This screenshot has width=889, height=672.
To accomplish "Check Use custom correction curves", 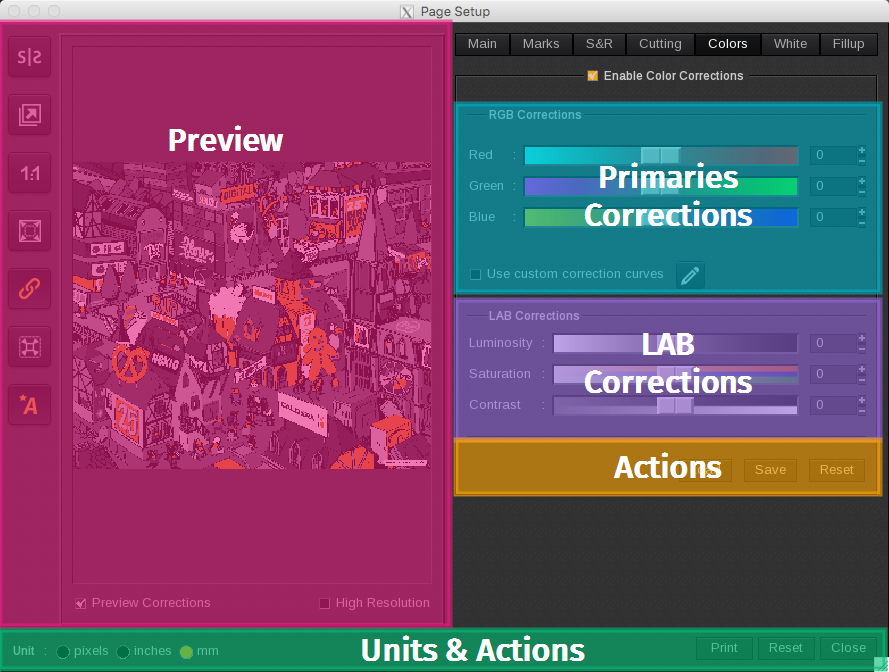I will [x=476, y=274].
